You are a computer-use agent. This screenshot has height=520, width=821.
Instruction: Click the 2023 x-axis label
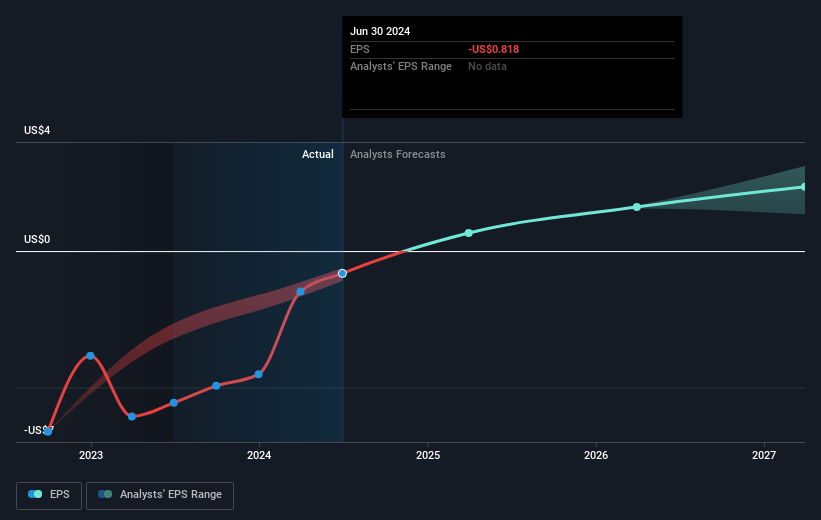[91, 455]
